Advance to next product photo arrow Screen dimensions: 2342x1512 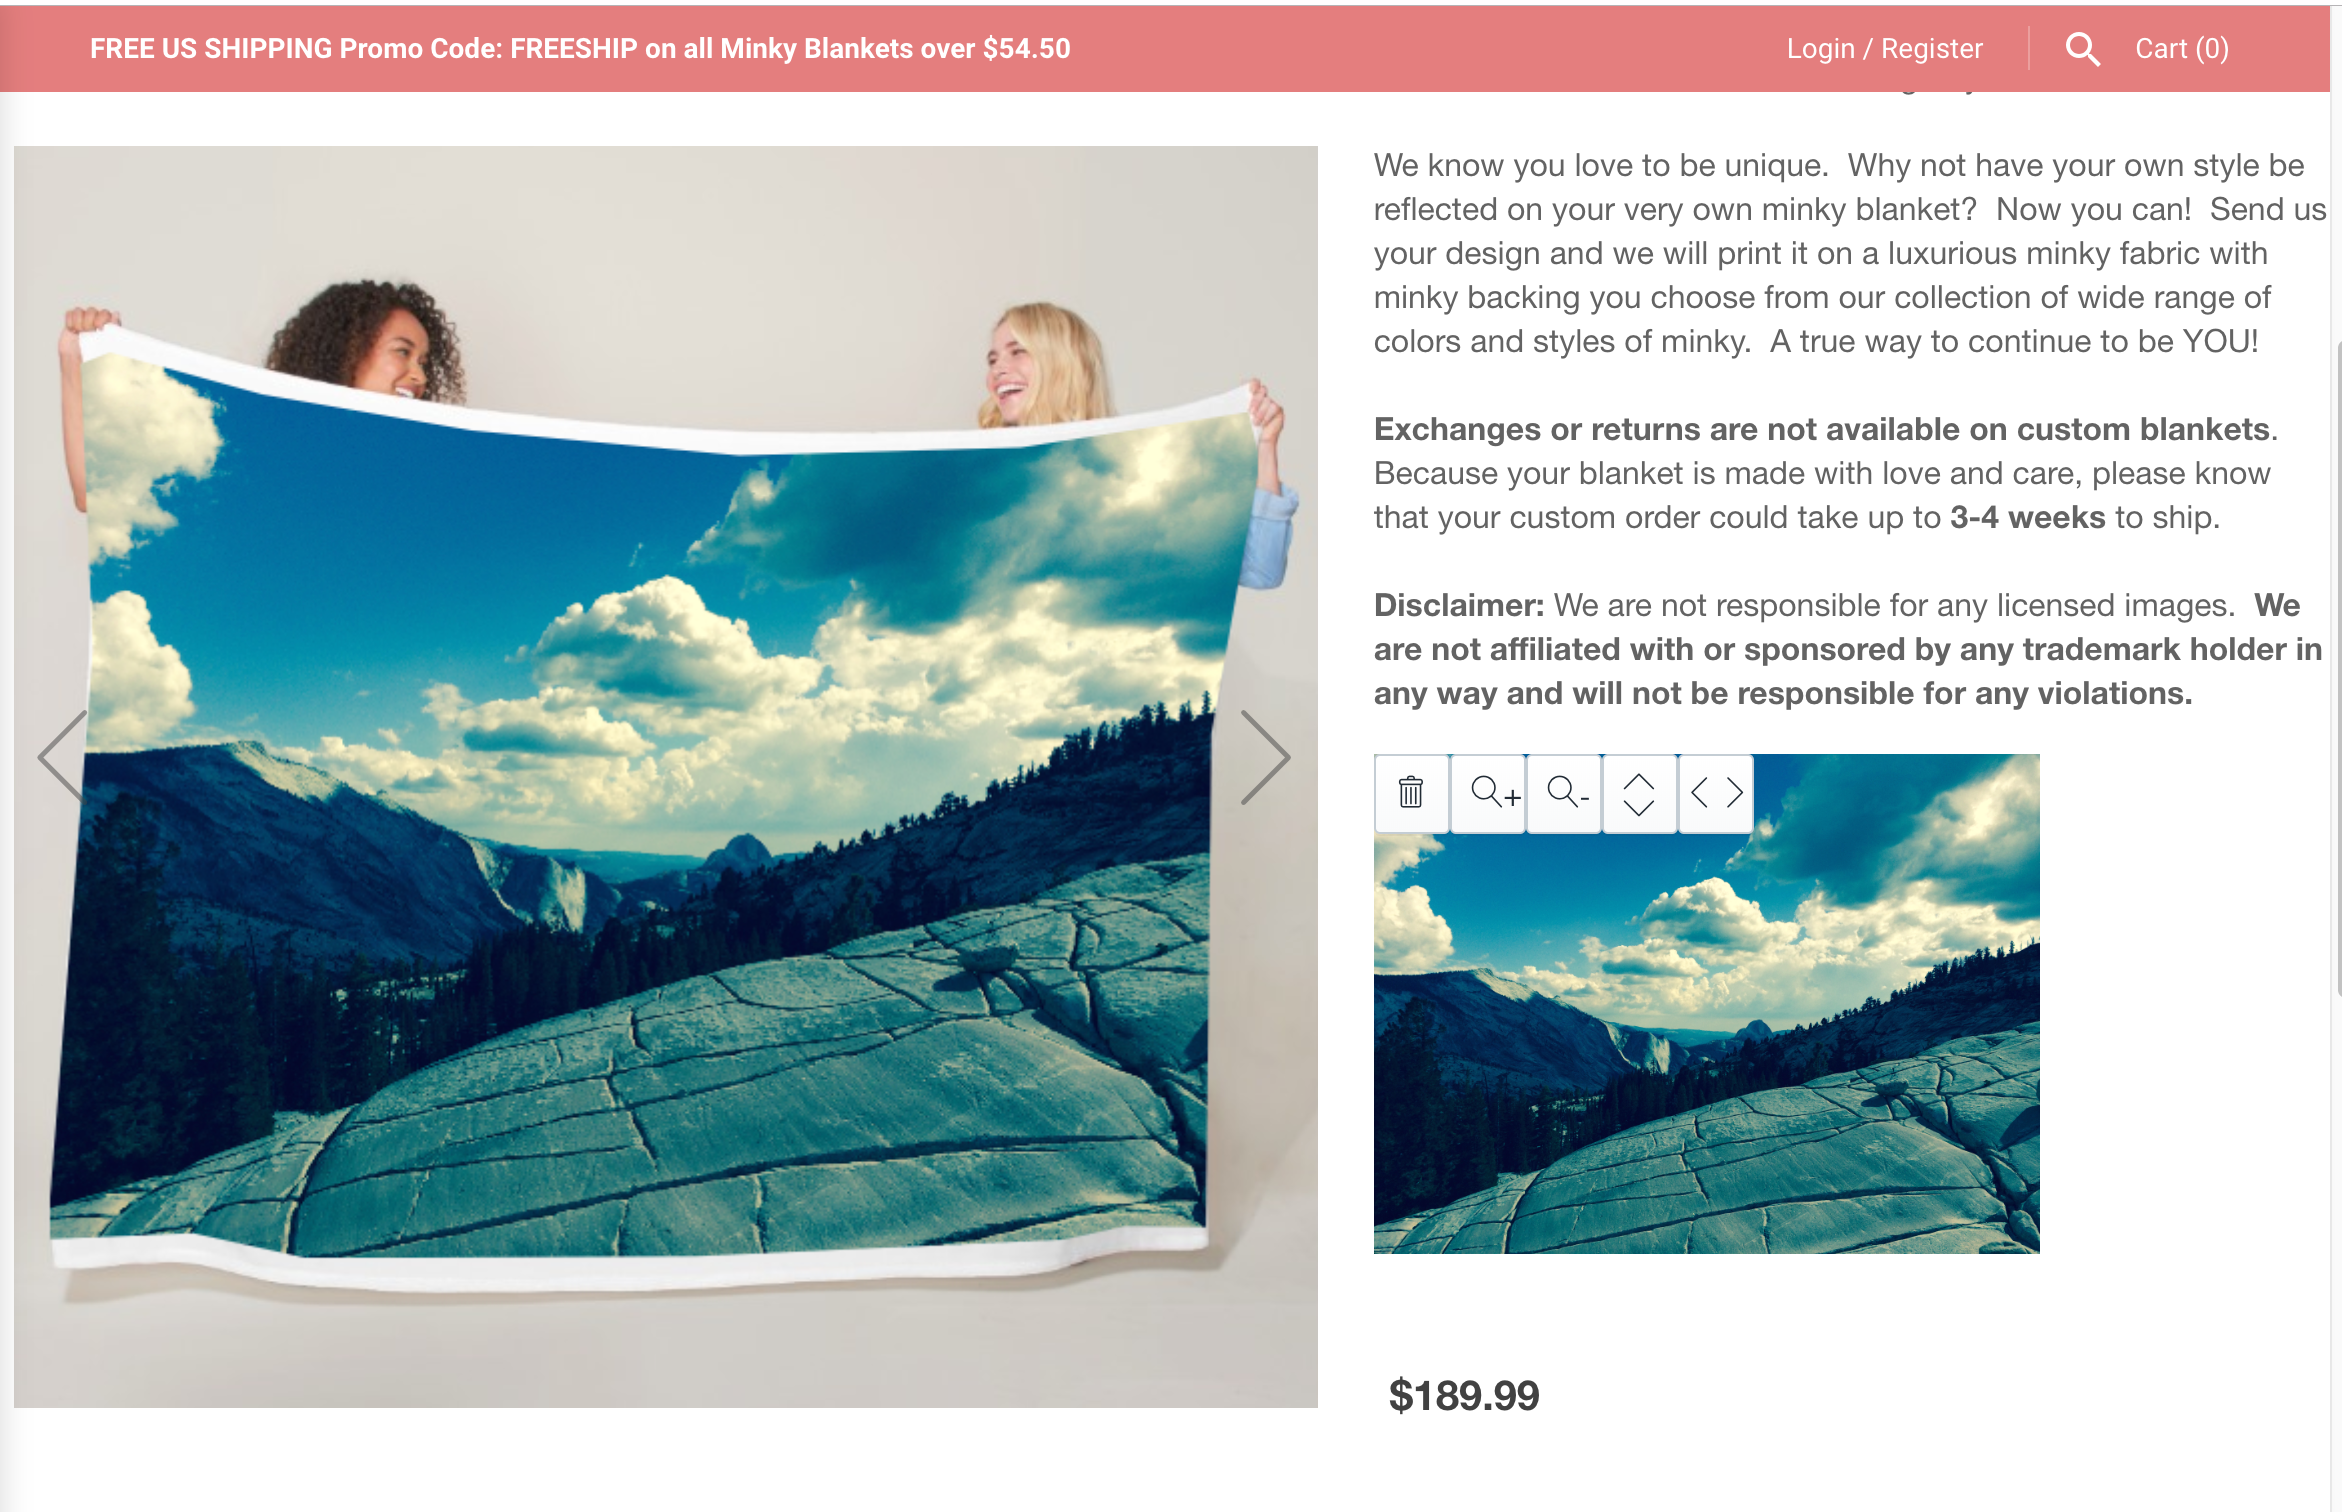tap(1265, 757)
